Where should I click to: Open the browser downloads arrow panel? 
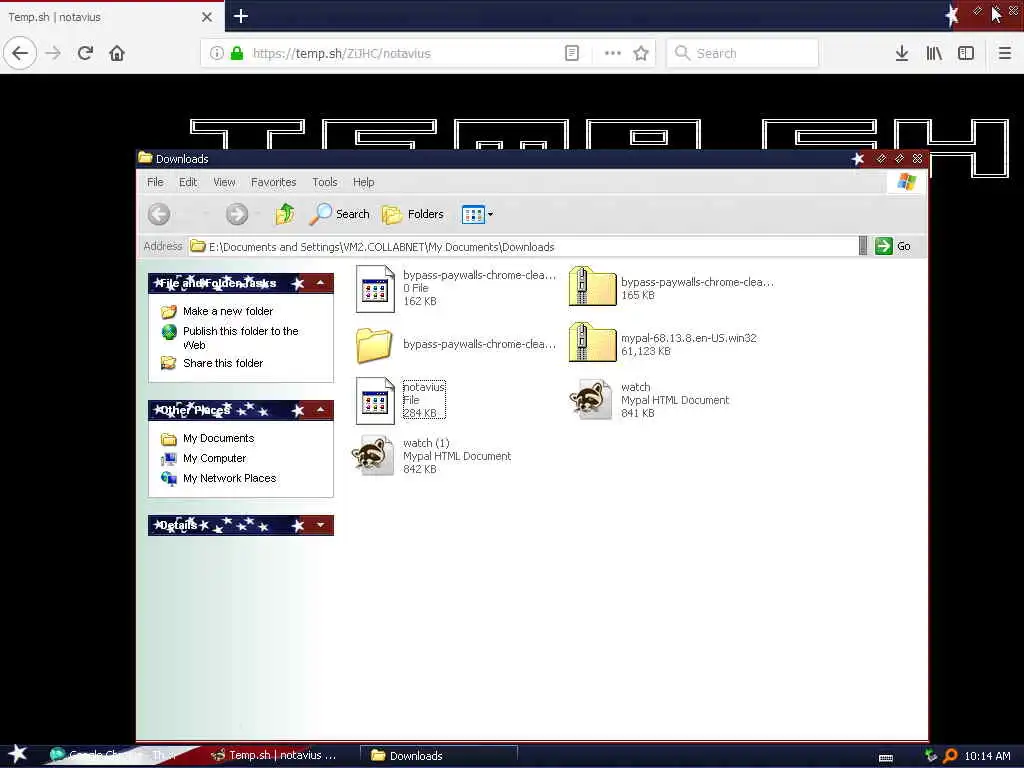click(x=901, y=53)
